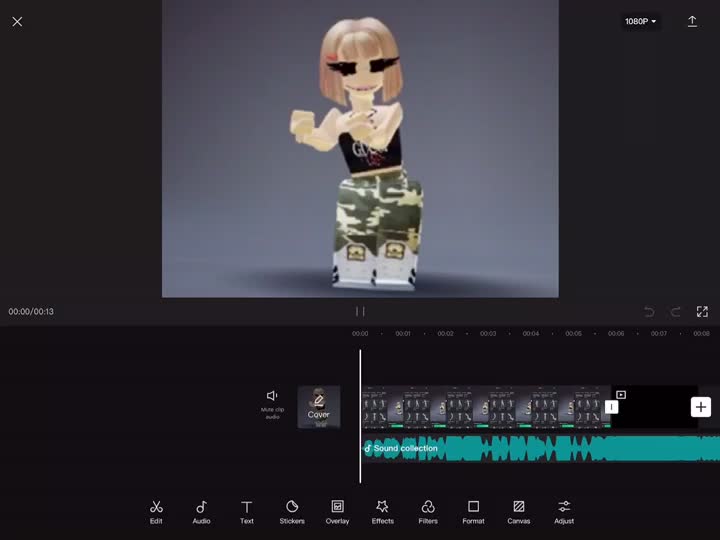Toggle Mute clip audio
Screen dimensions: 720x540
click(x=272, y=404)
